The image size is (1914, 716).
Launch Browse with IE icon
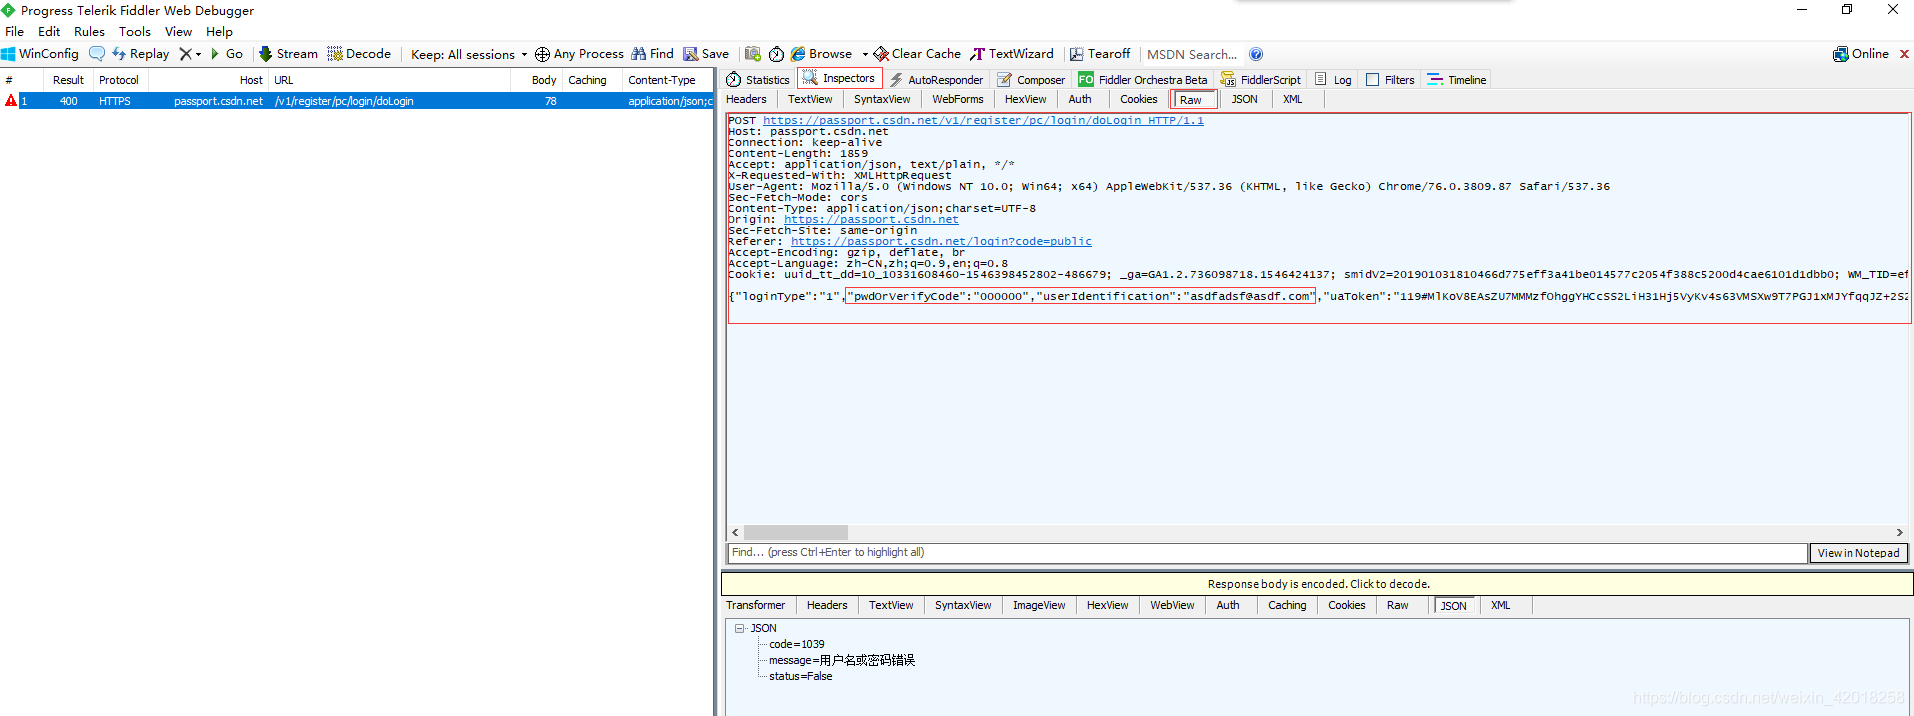(821, 54)
